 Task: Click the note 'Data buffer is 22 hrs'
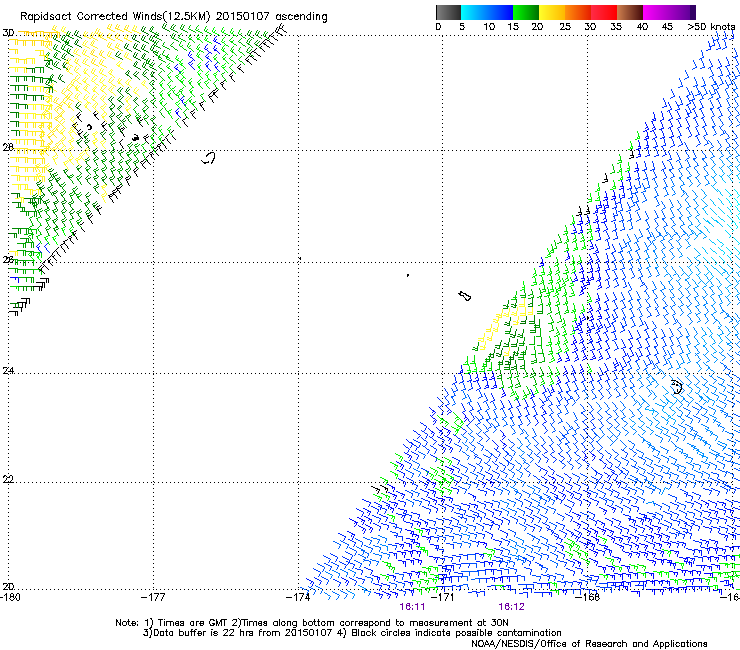point(203,633)
